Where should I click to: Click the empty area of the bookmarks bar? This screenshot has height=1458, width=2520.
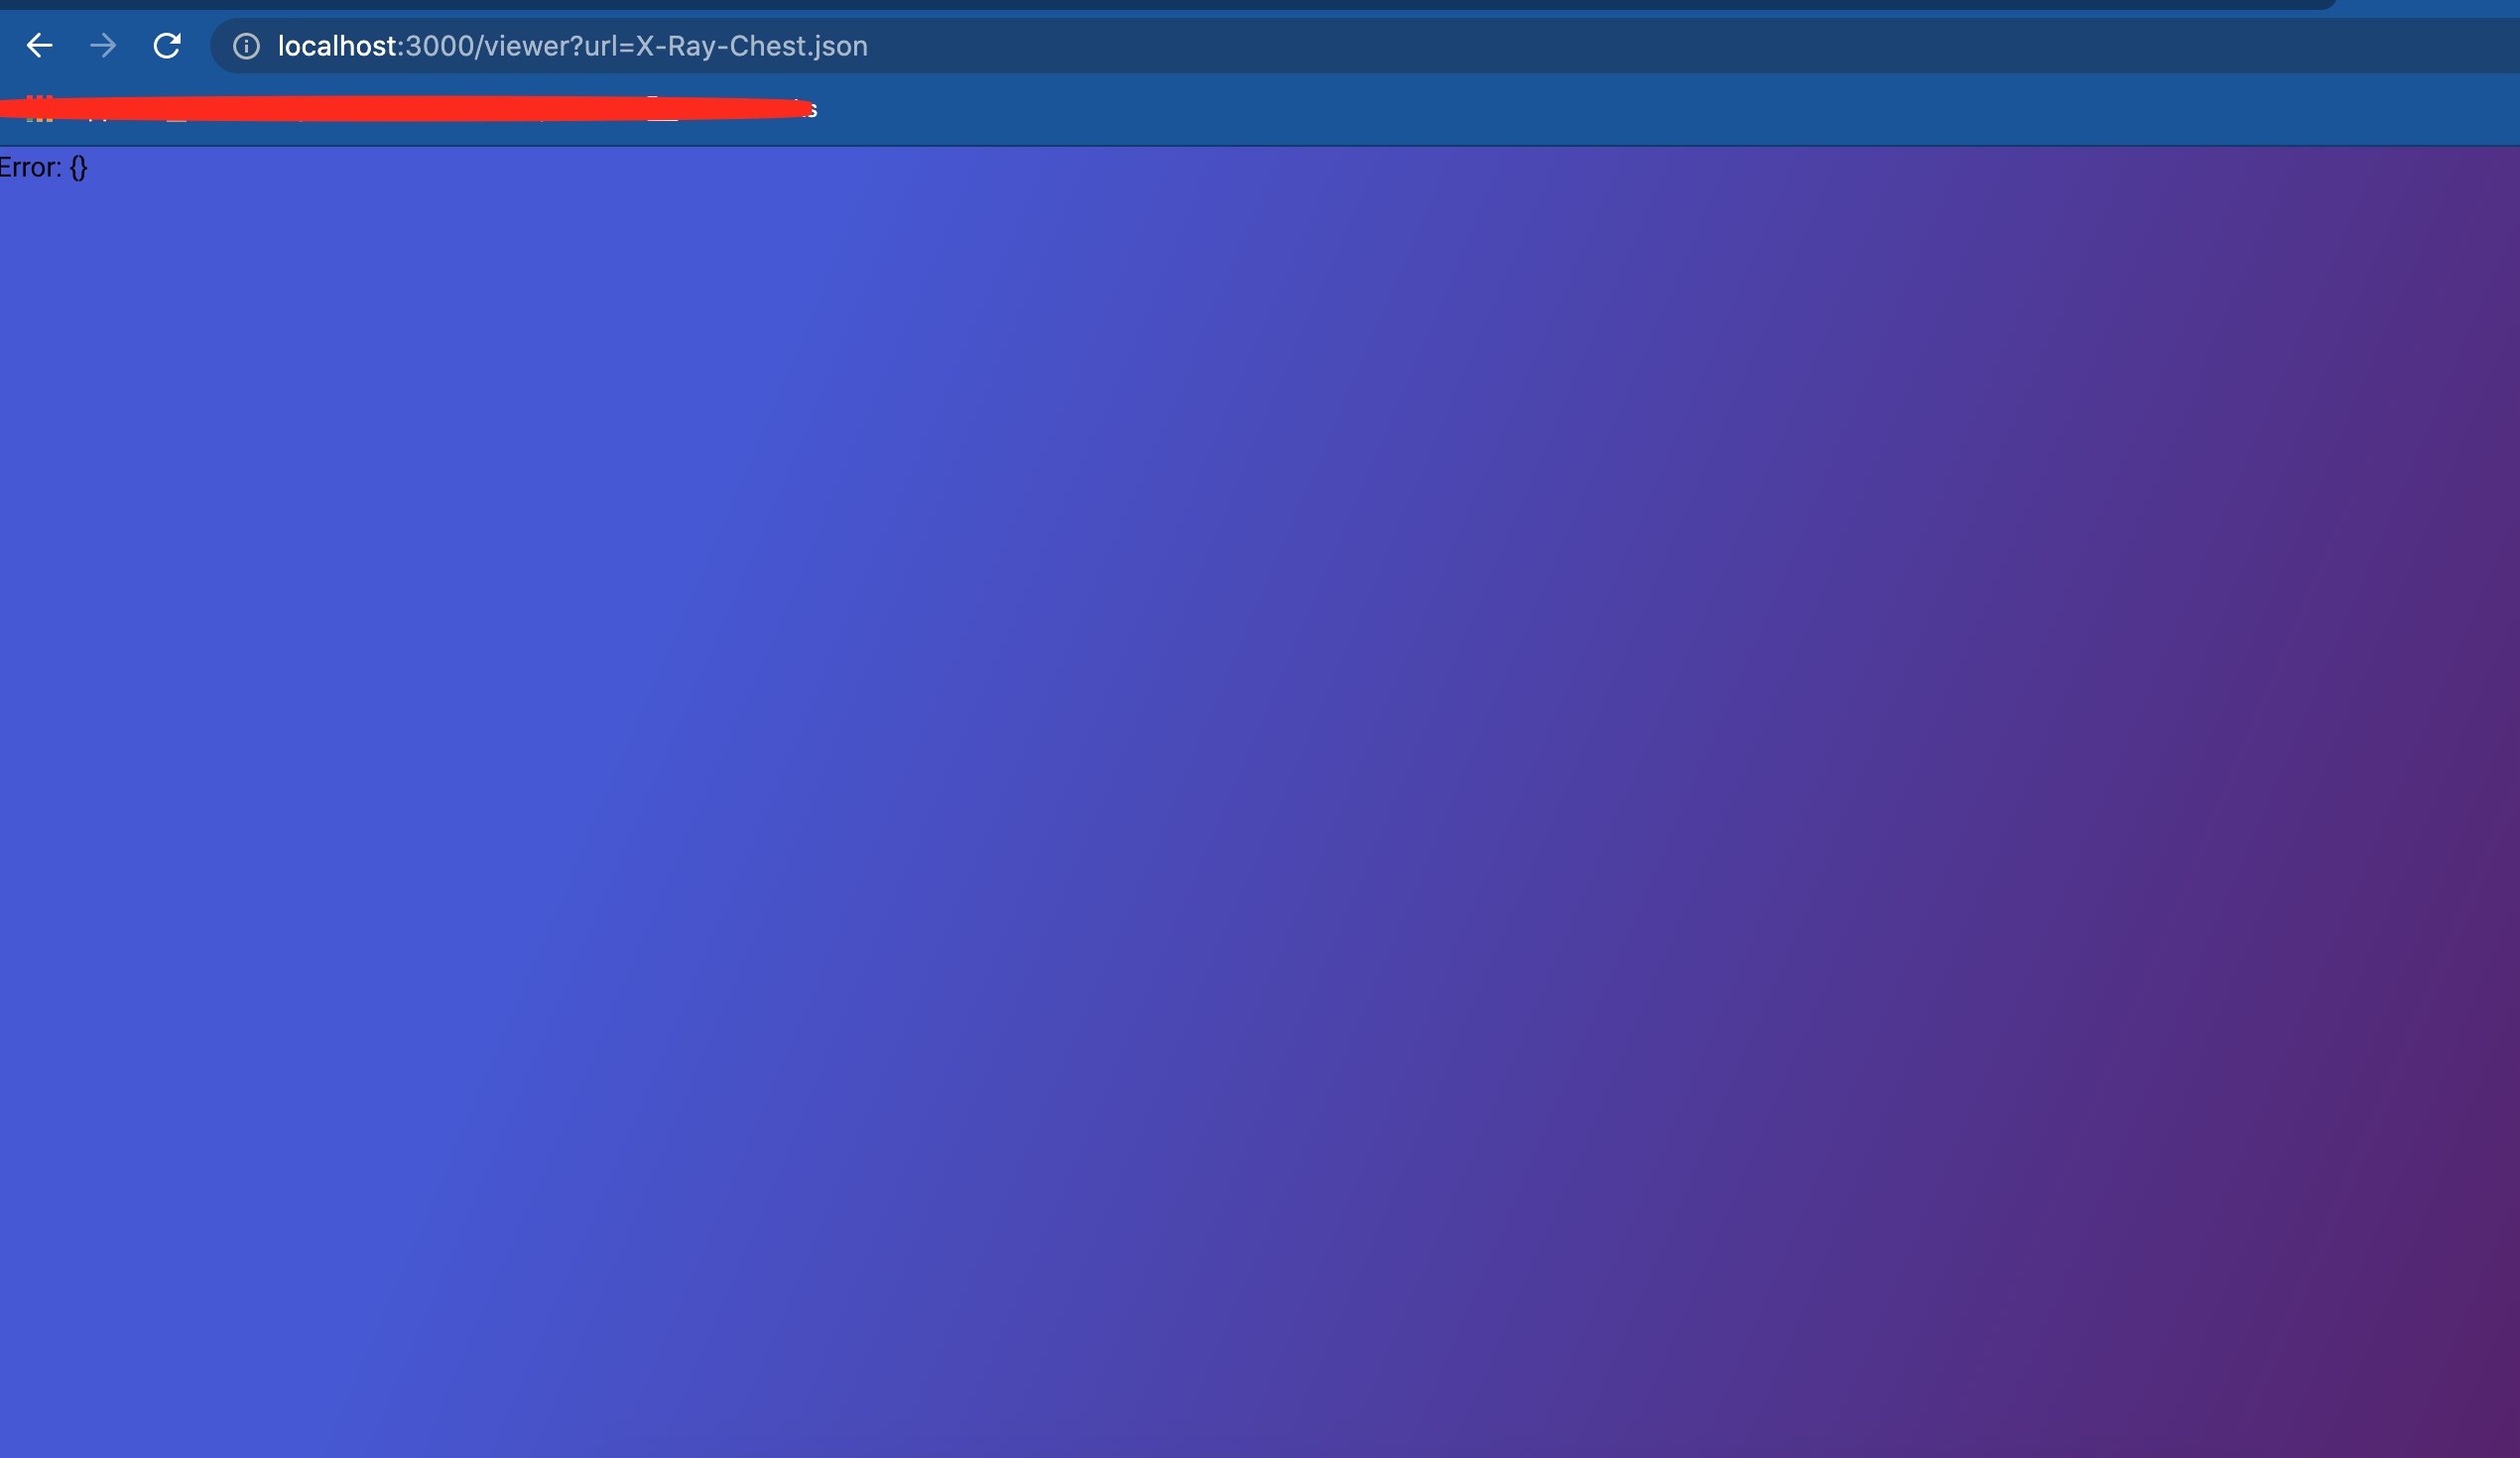pos(1600,110)
